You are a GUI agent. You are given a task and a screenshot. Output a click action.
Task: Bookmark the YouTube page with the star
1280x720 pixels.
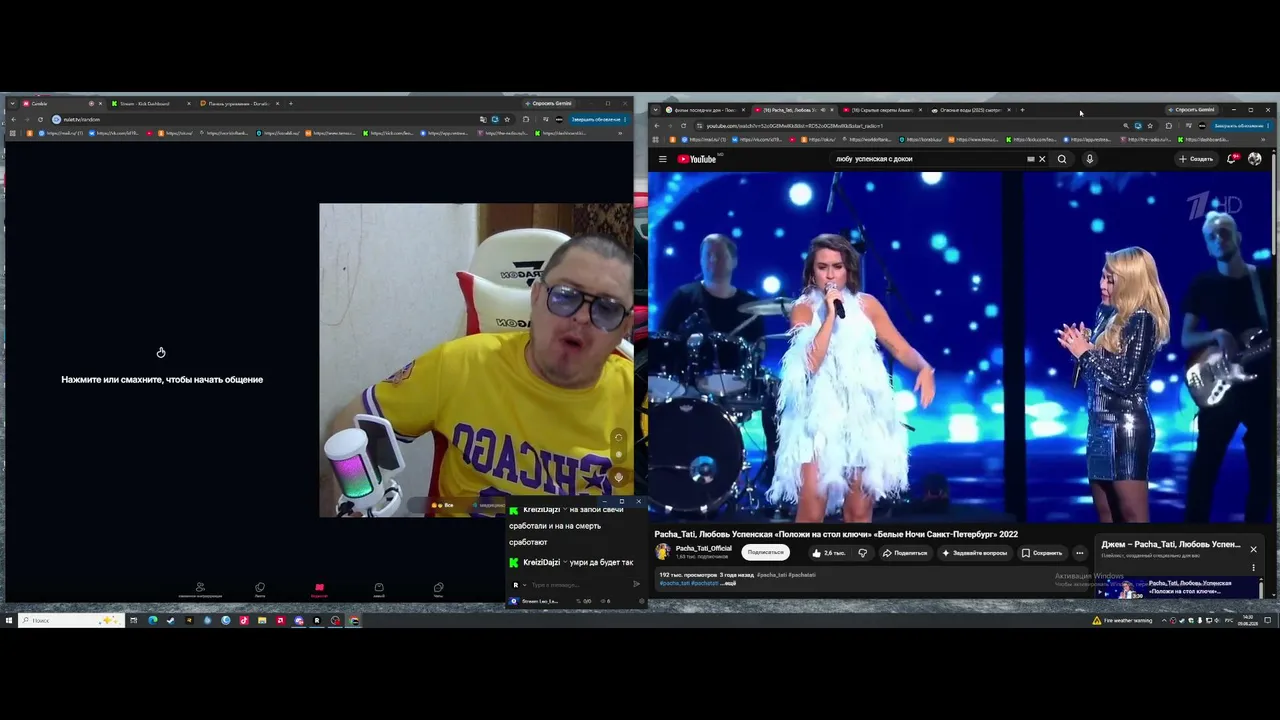(x=1150, y=126)
